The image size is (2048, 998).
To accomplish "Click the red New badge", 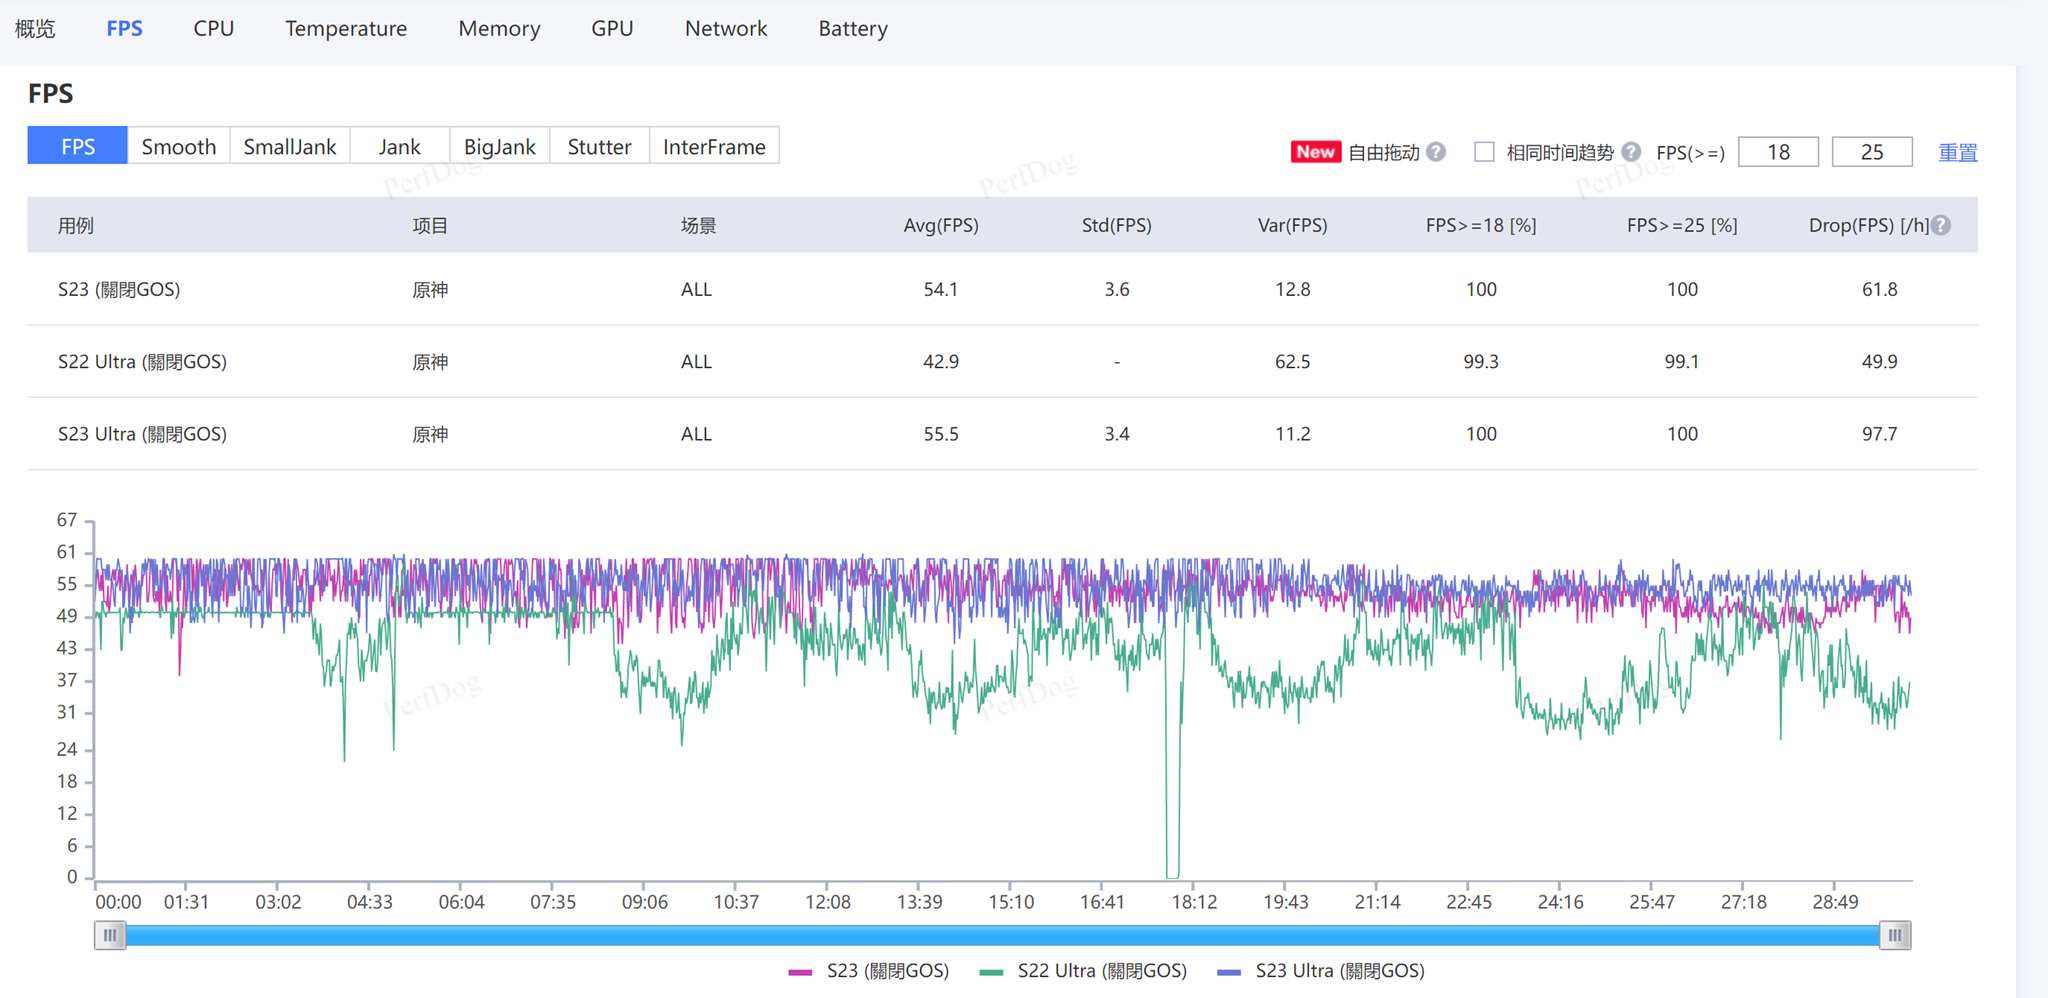I will 1315,152.
